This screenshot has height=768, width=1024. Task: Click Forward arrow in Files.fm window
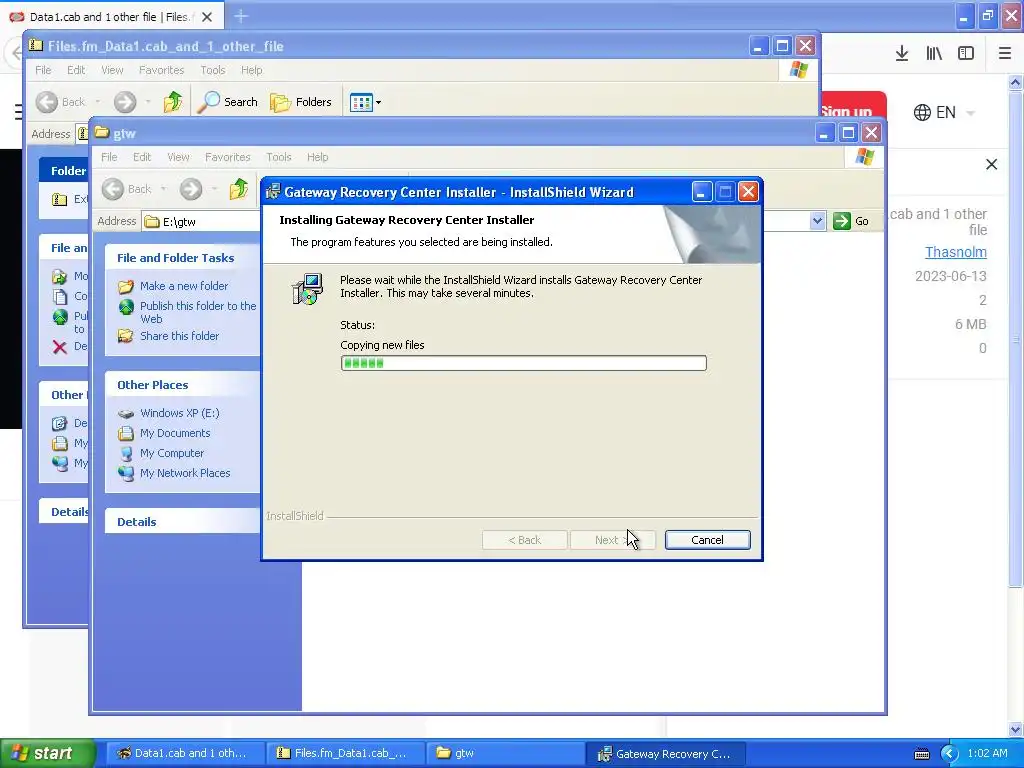pyautogui.click(x=125, y=102)
